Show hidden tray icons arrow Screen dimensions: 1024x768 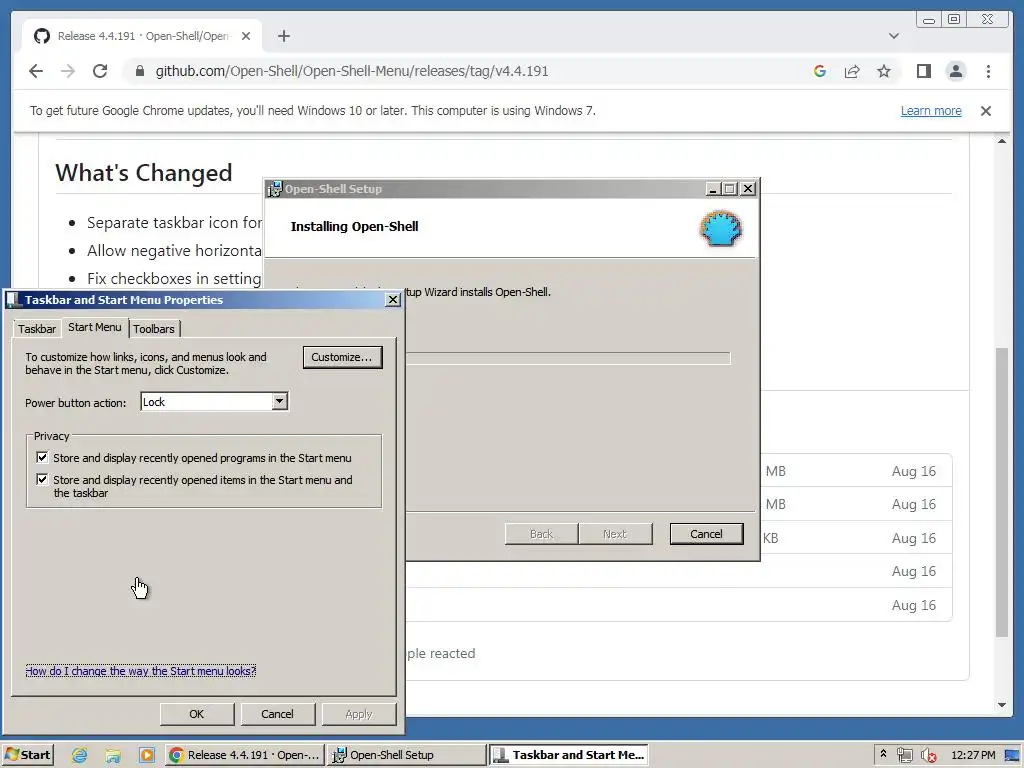tap(883, 754)
